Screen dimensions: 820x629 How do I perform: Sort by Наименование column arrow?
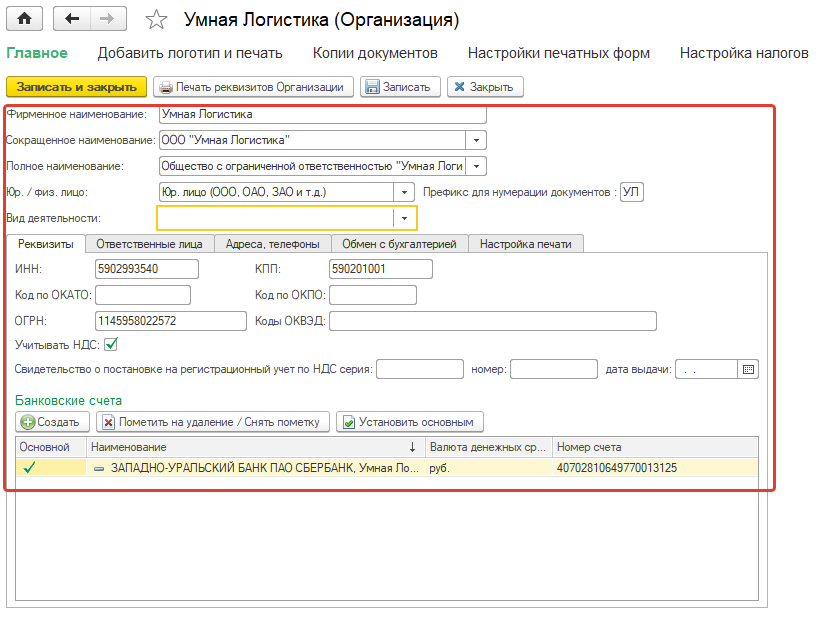tap(412, 447)
